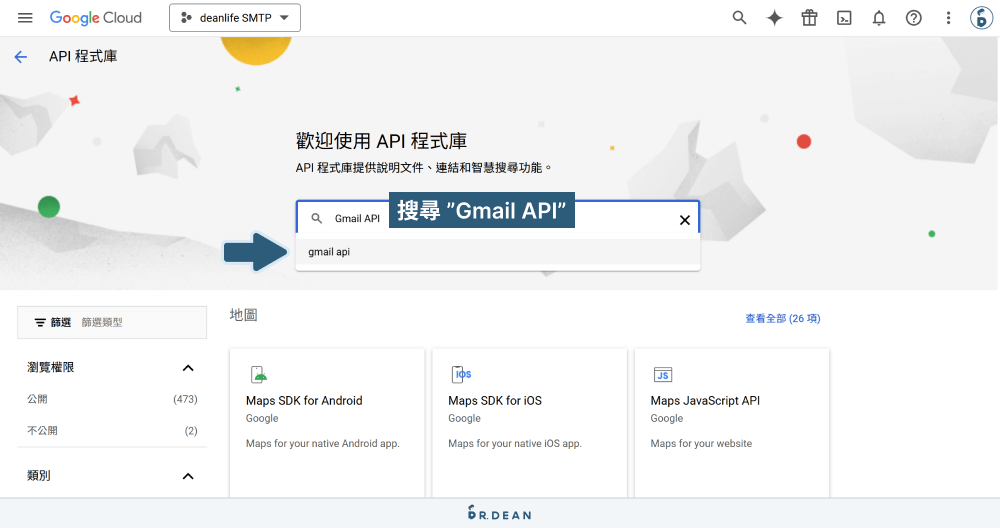The image size is (1000, 529).
Task: Collapse the 瀏覽權限 section
Action: 188,368
